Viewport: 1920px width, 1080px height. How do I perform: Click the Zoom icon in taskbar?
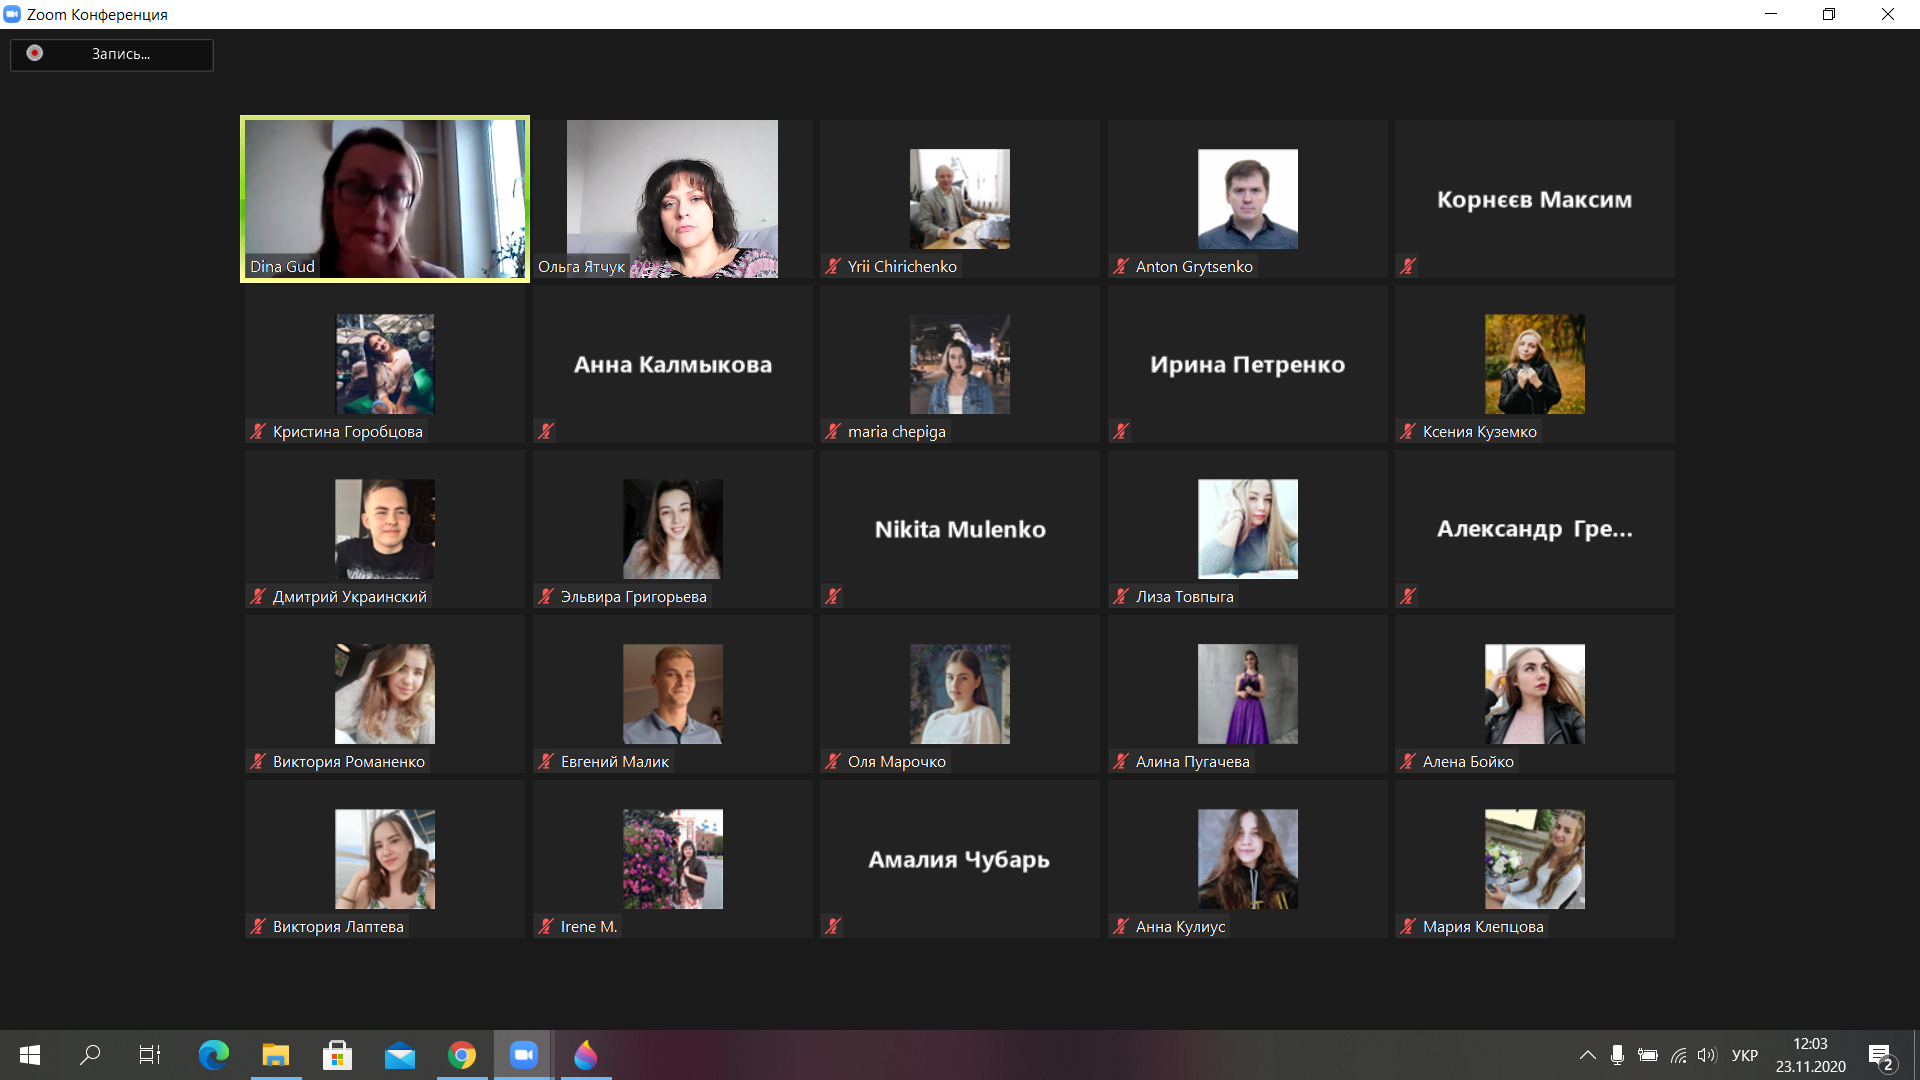click(524, 1055)
